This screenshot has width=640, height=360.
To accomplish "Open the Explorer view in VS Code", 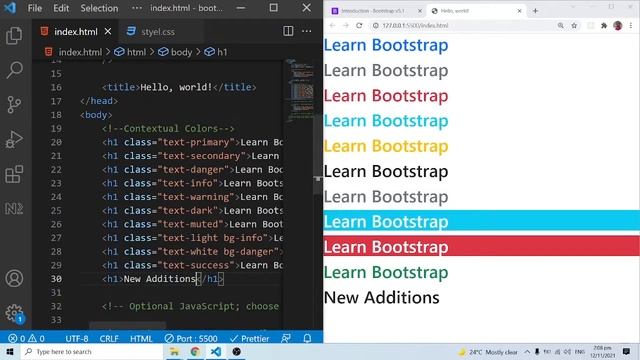I will click(x=14, y=36).
